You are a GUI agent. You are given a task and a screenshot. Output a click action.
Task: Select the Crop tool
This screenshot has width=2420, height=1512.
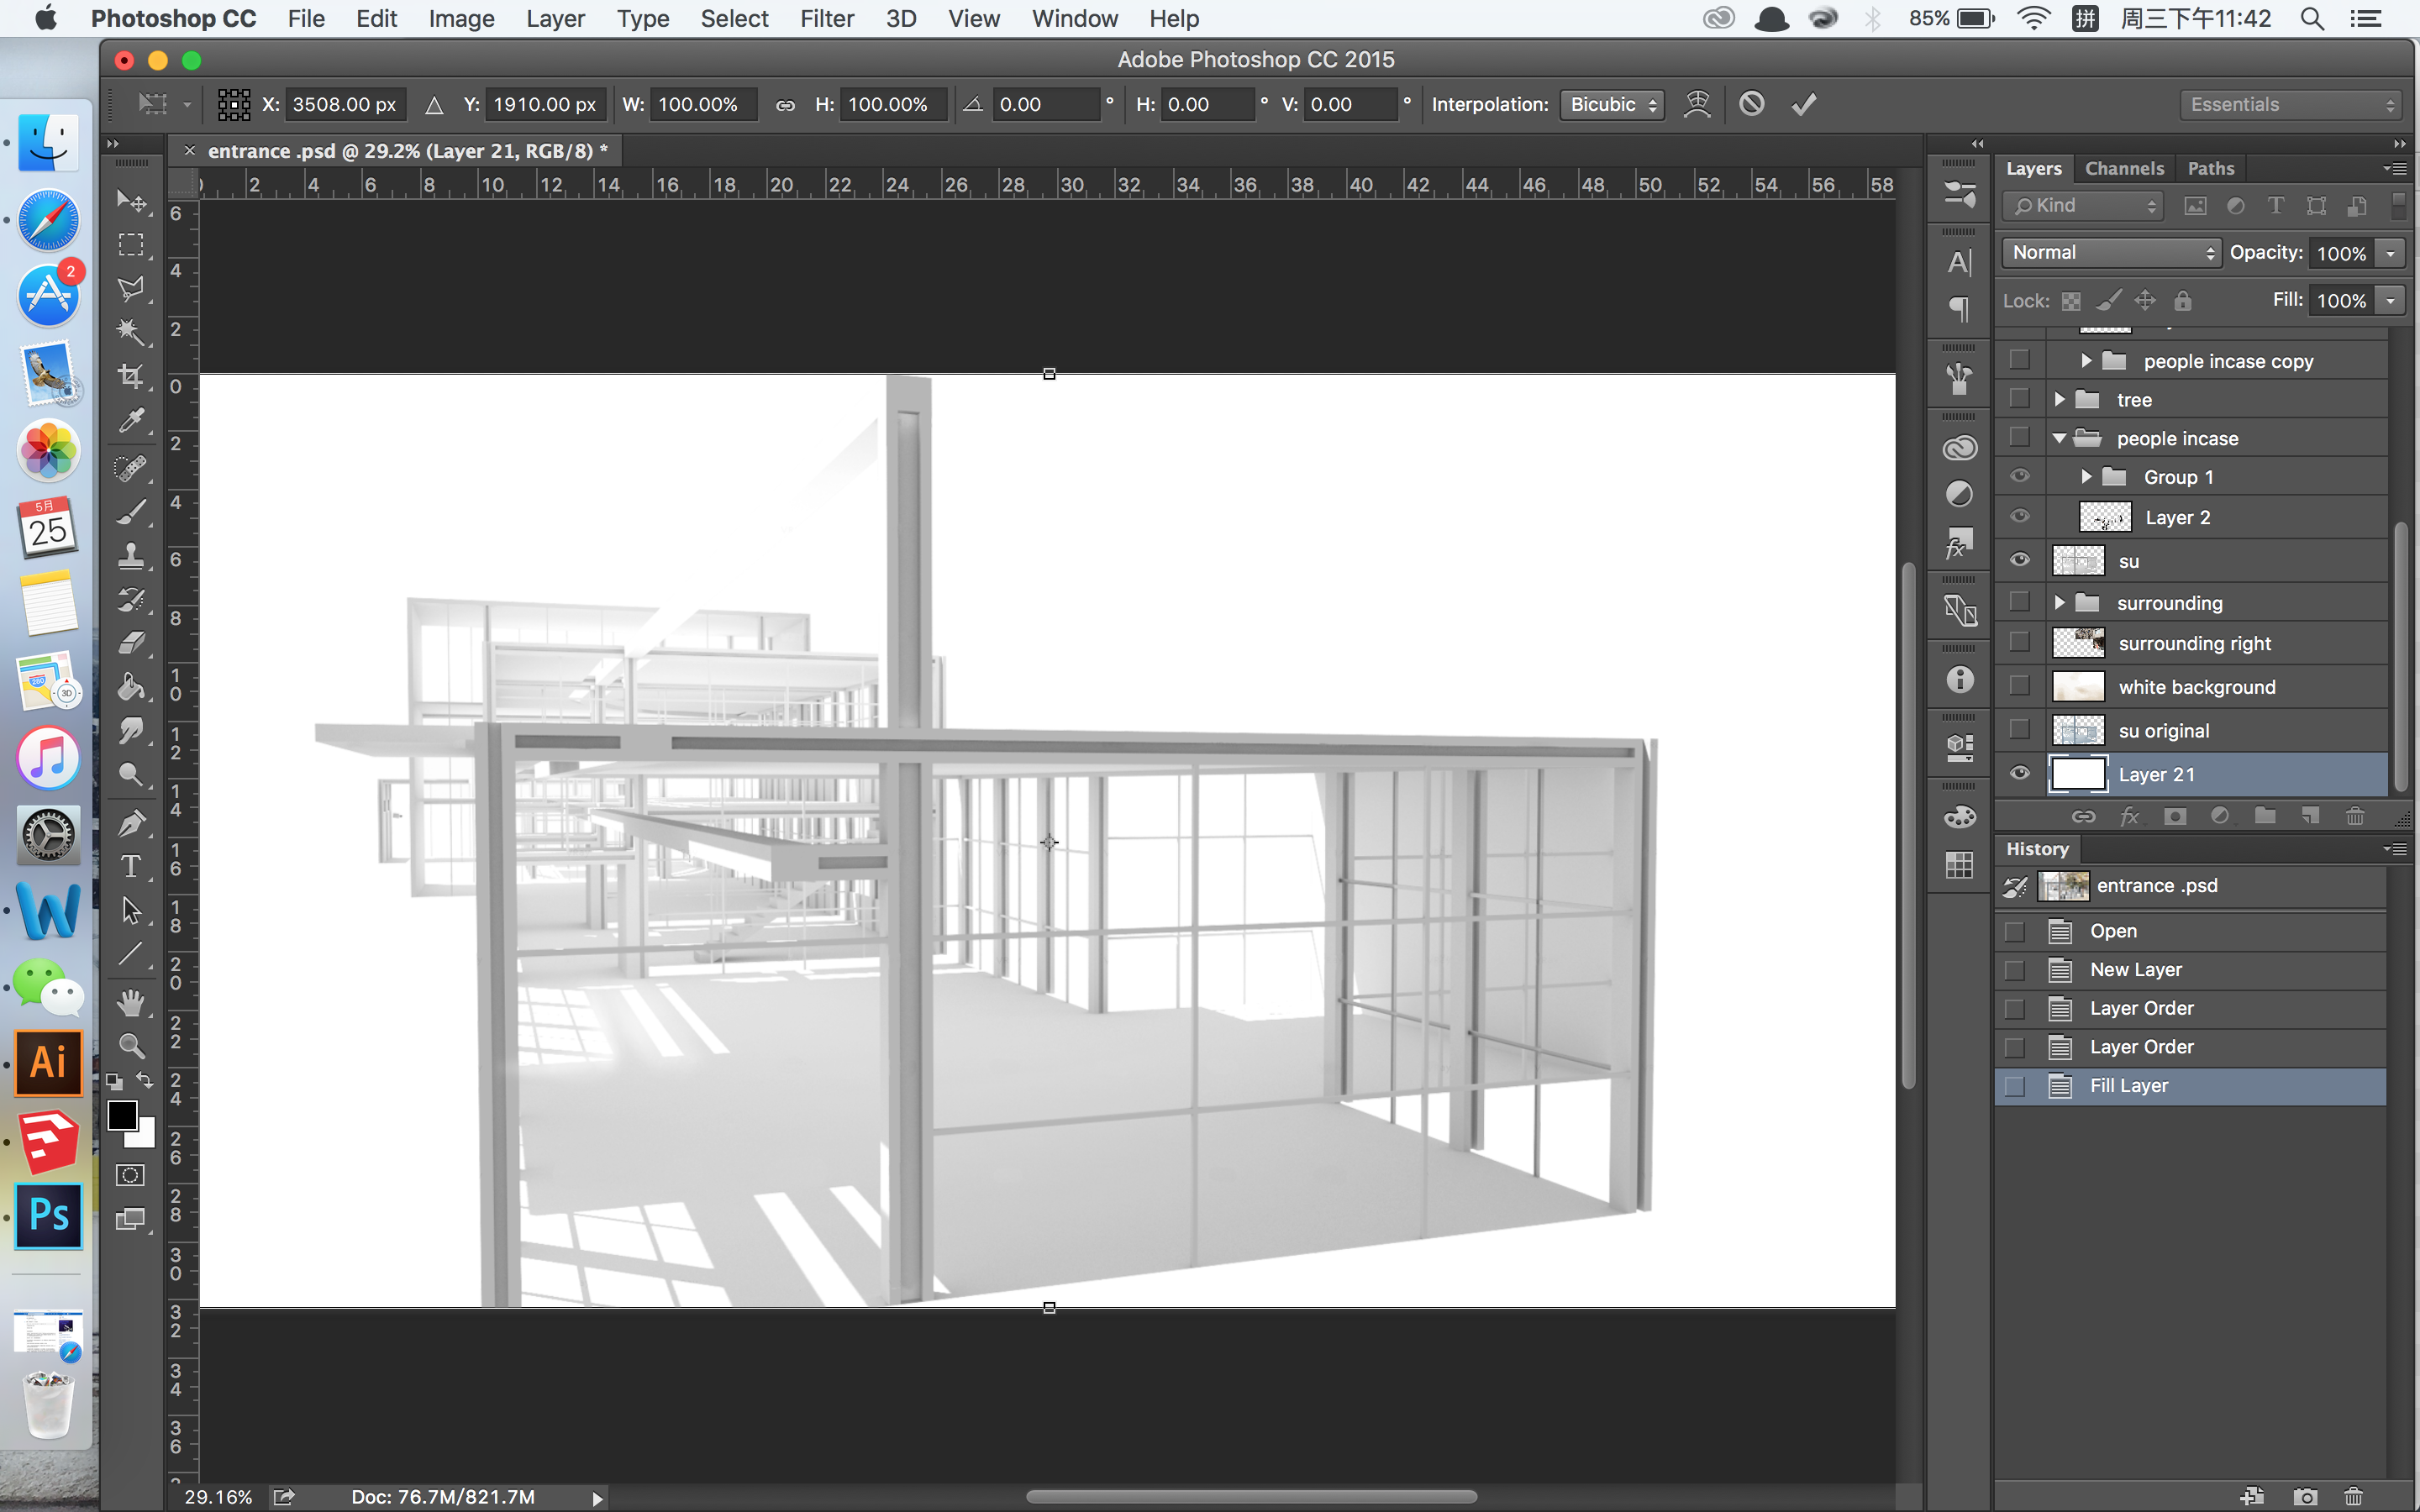pyautogui.click(x=131, y=376)
